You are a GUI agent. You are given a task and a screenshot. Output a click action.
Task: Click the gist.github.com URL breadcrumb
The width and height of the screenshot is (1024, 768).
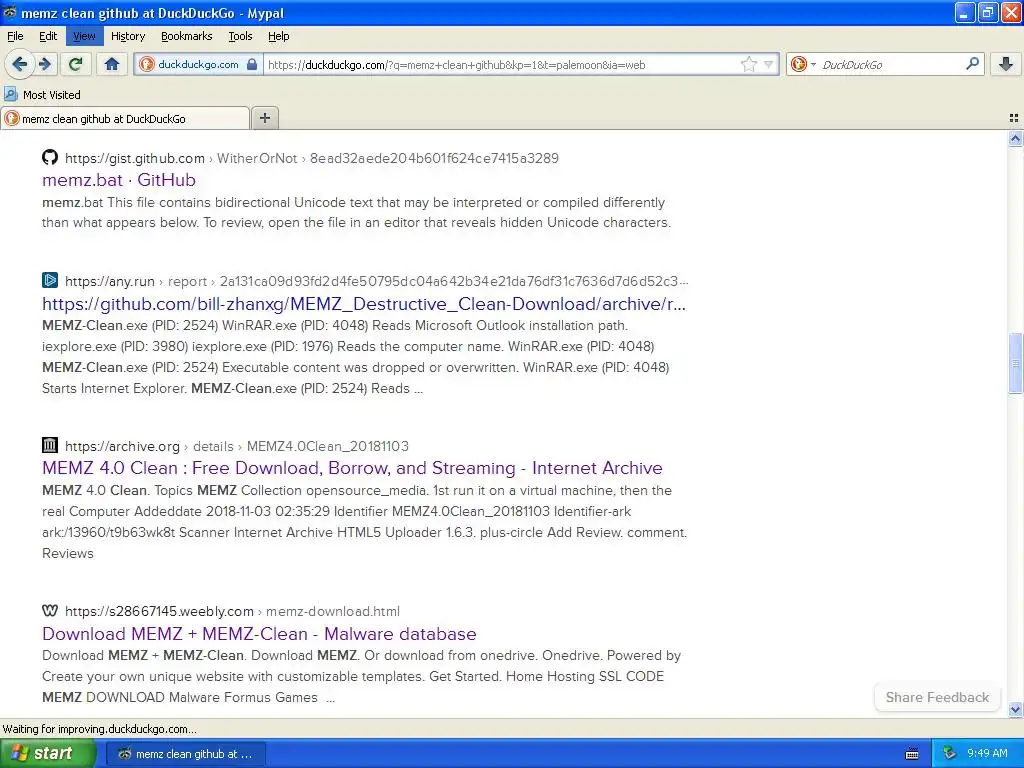135,158
